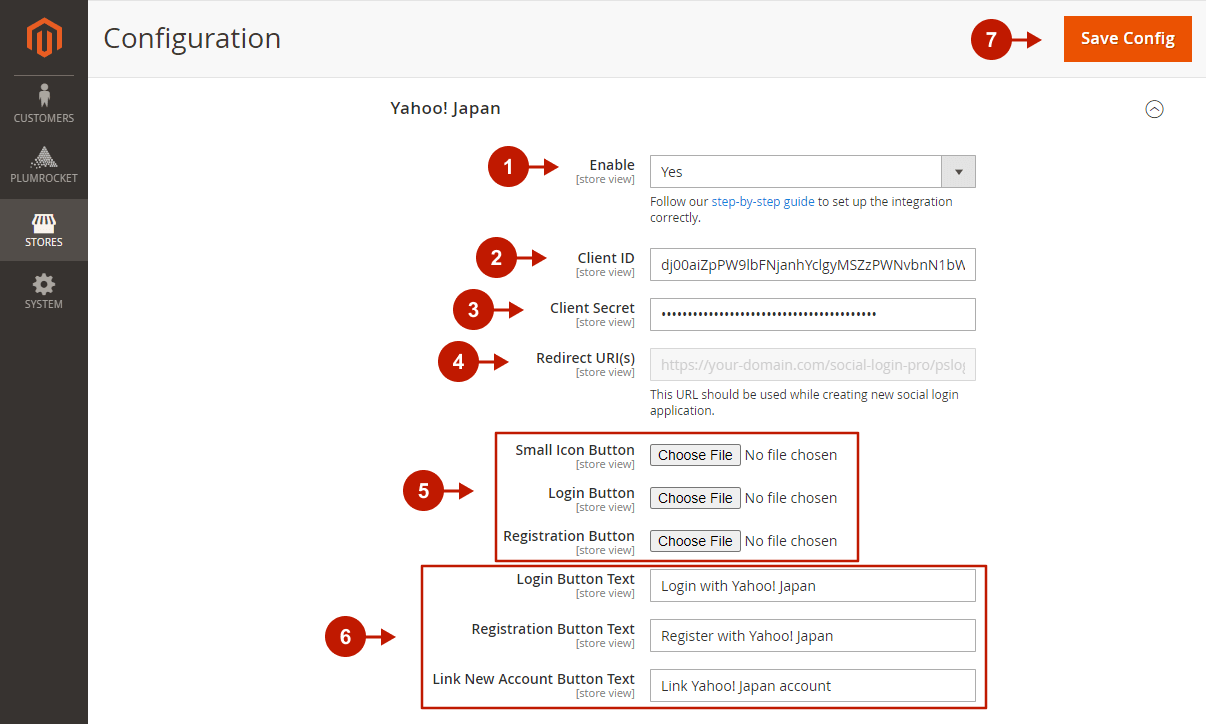Image resolution: width=1206 pixels, height=724 pixels.
Task: Edit the Registration Button Text field
Action: tap(812, 636)
